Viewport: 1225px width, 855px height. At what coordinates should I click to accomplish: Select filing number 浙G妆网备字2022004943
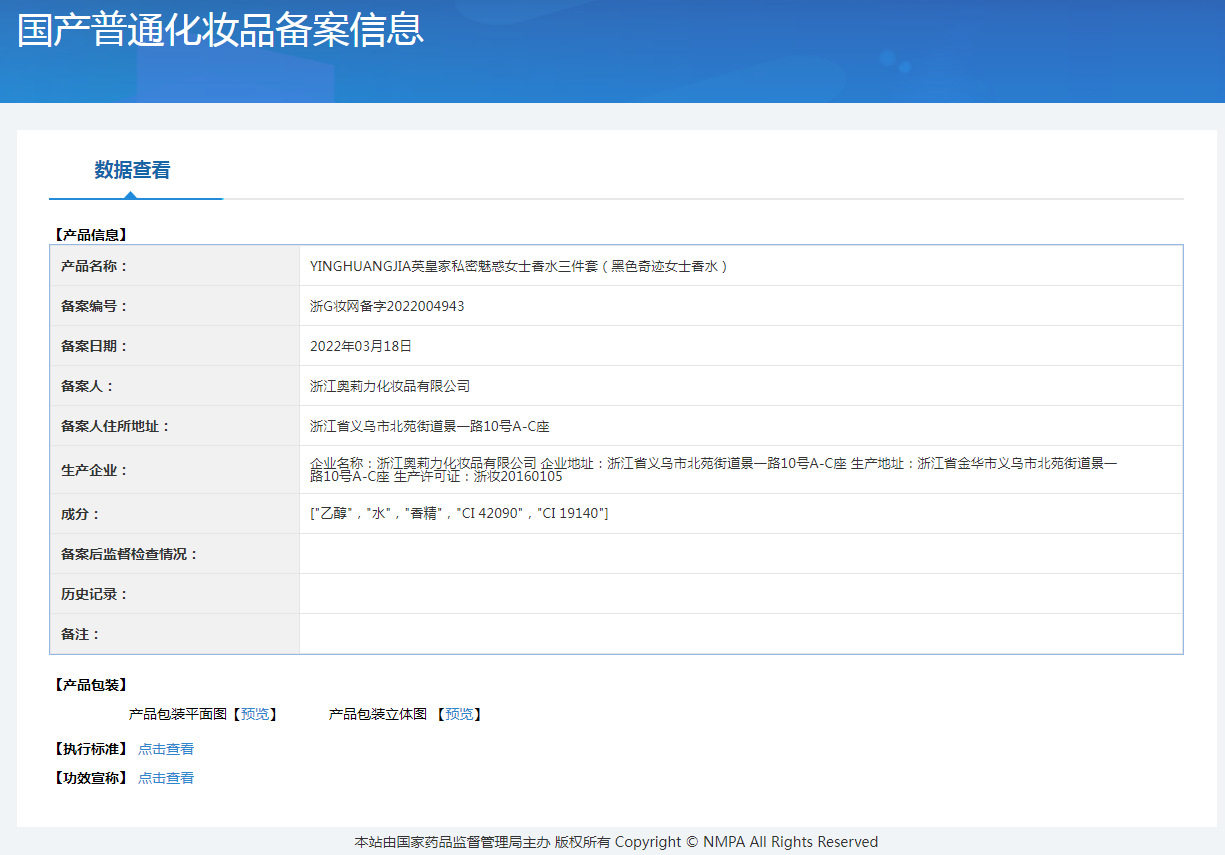[387, 306]
